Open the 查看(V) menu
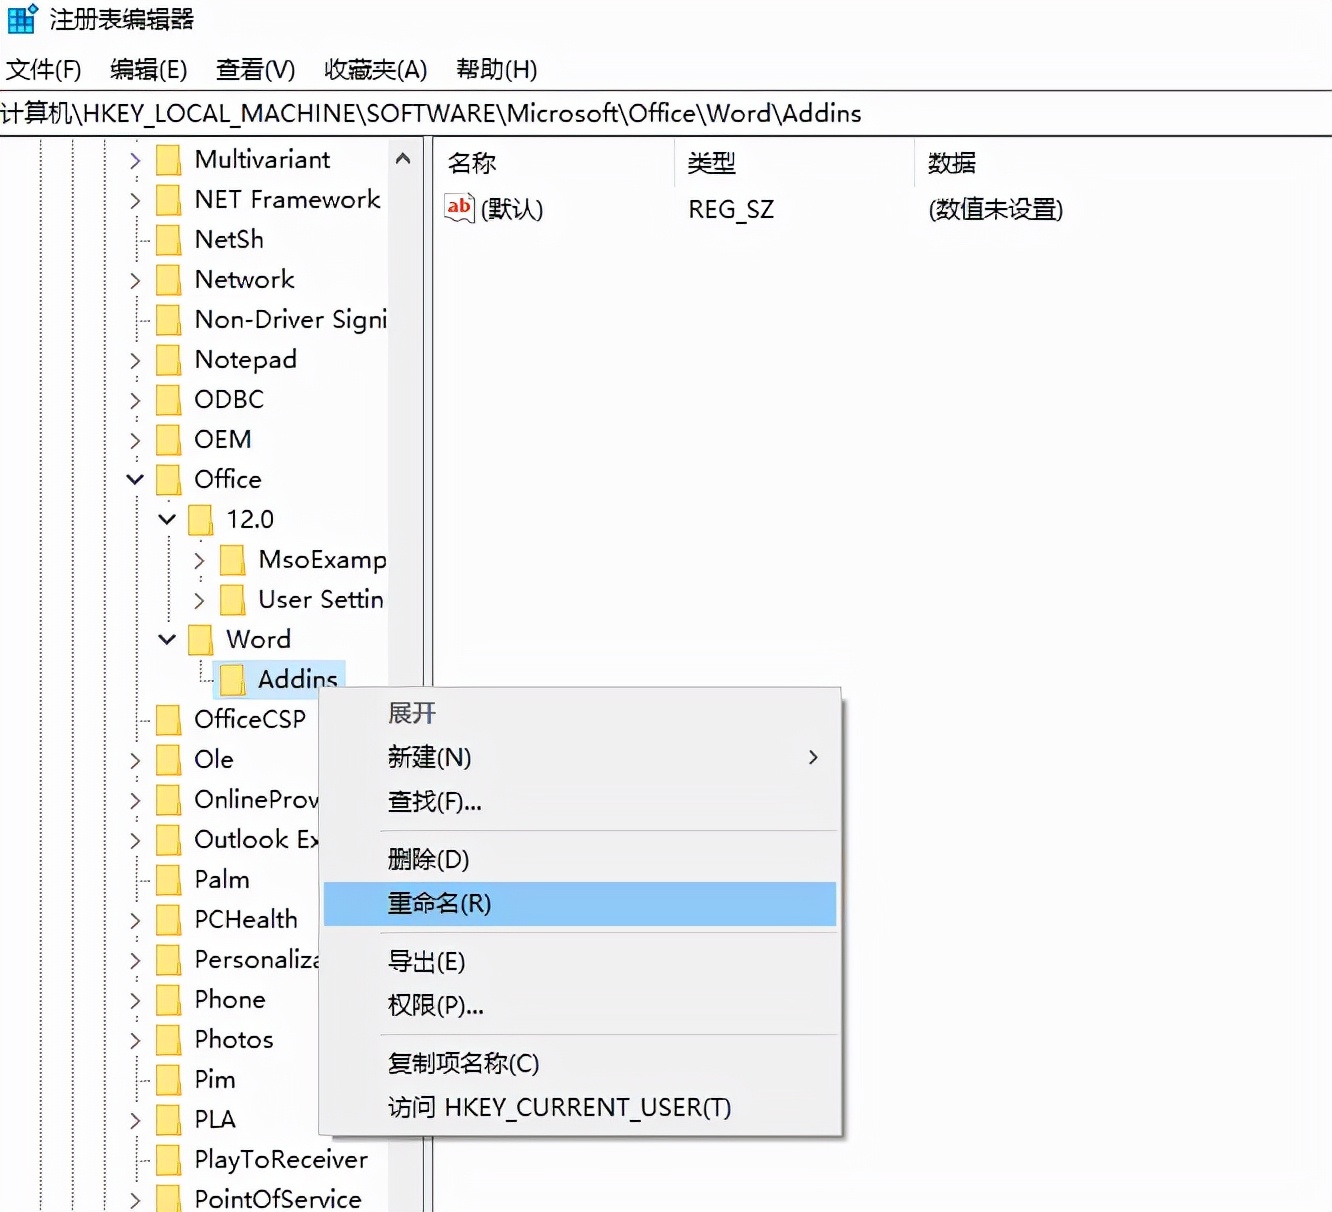1332x1212 pixels. click(x=255, y=69)
